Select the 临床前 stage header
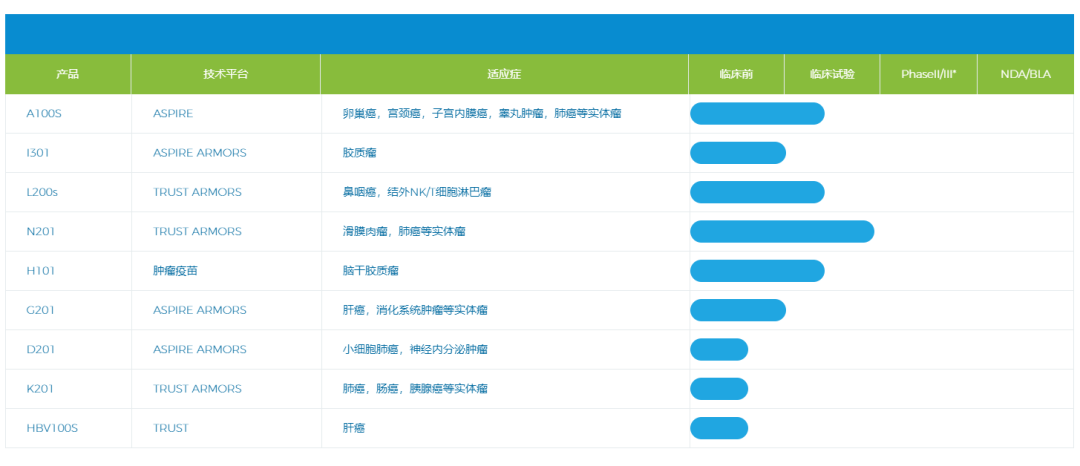Image resolution: width=1080 pixels, height=466 pixels. [x=736, y=75]
